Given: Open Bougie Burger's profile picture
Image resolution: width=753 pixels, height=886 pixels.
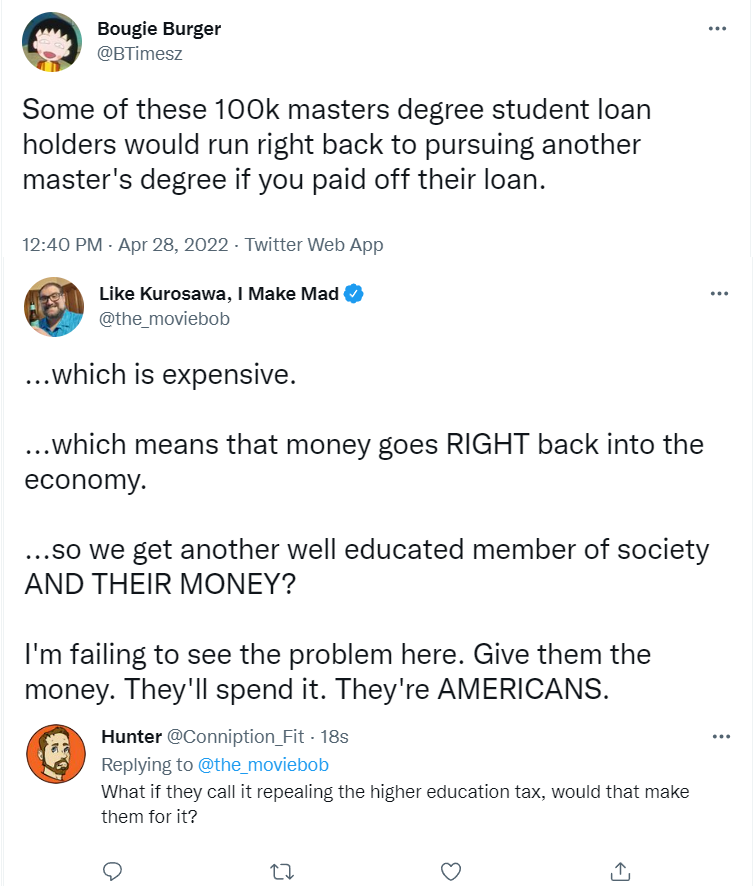Looking at the screenshot, I should [52, 42].
